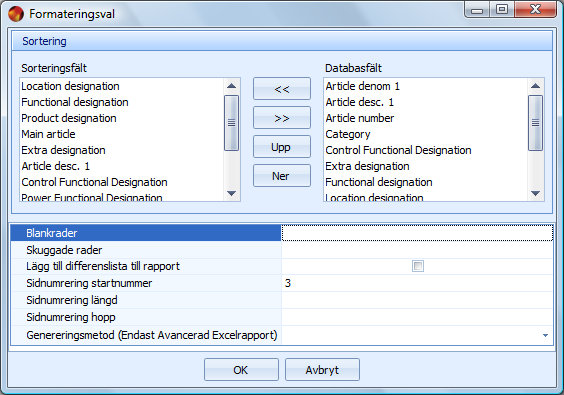Click the Sortering section header
Screen dimensions: 564x395
282,41
